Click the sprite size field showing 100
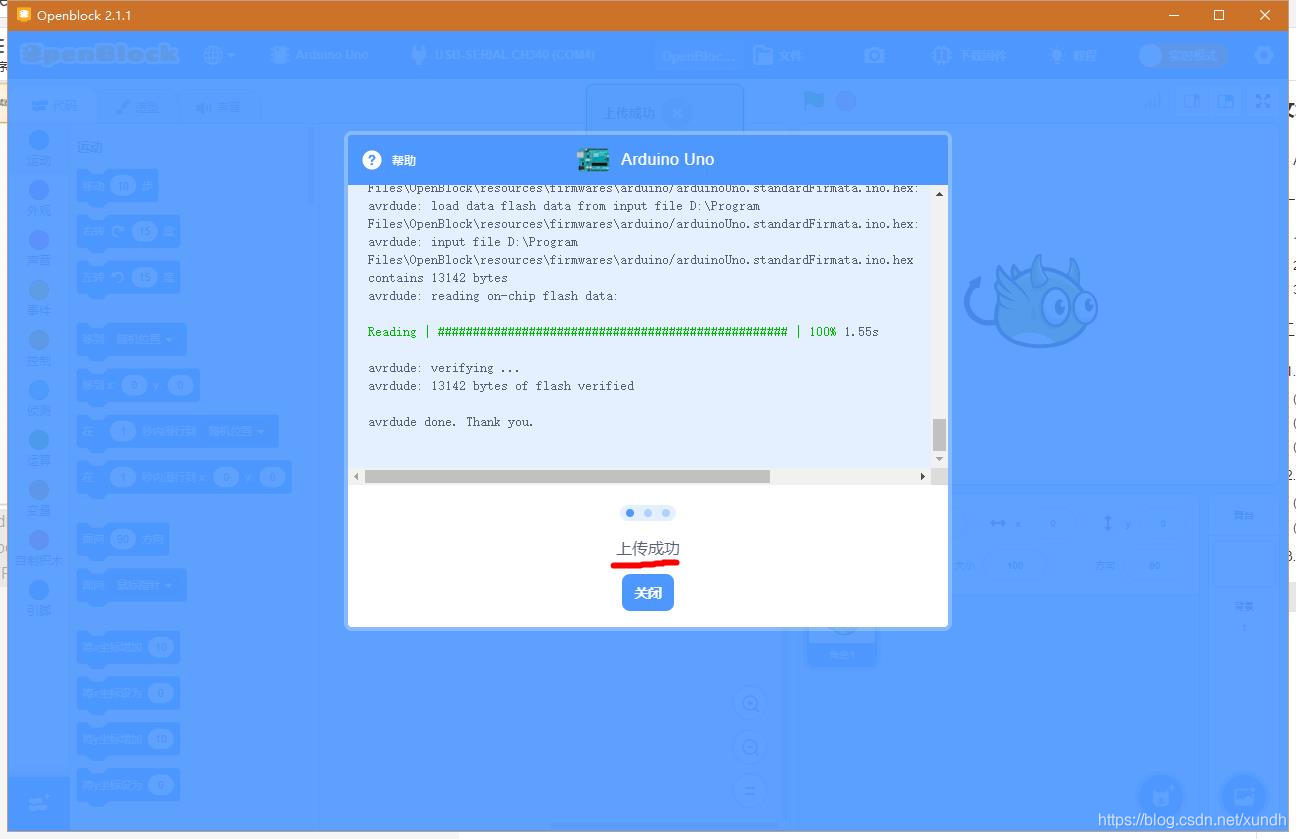1296x839 pixels. click(x=1014, y=565)
